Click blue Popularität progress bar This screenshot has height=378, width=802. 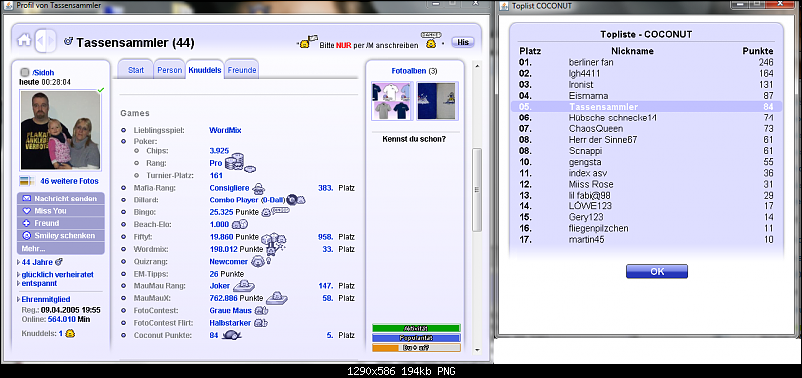pyautogui.click(x=416, y=338)
